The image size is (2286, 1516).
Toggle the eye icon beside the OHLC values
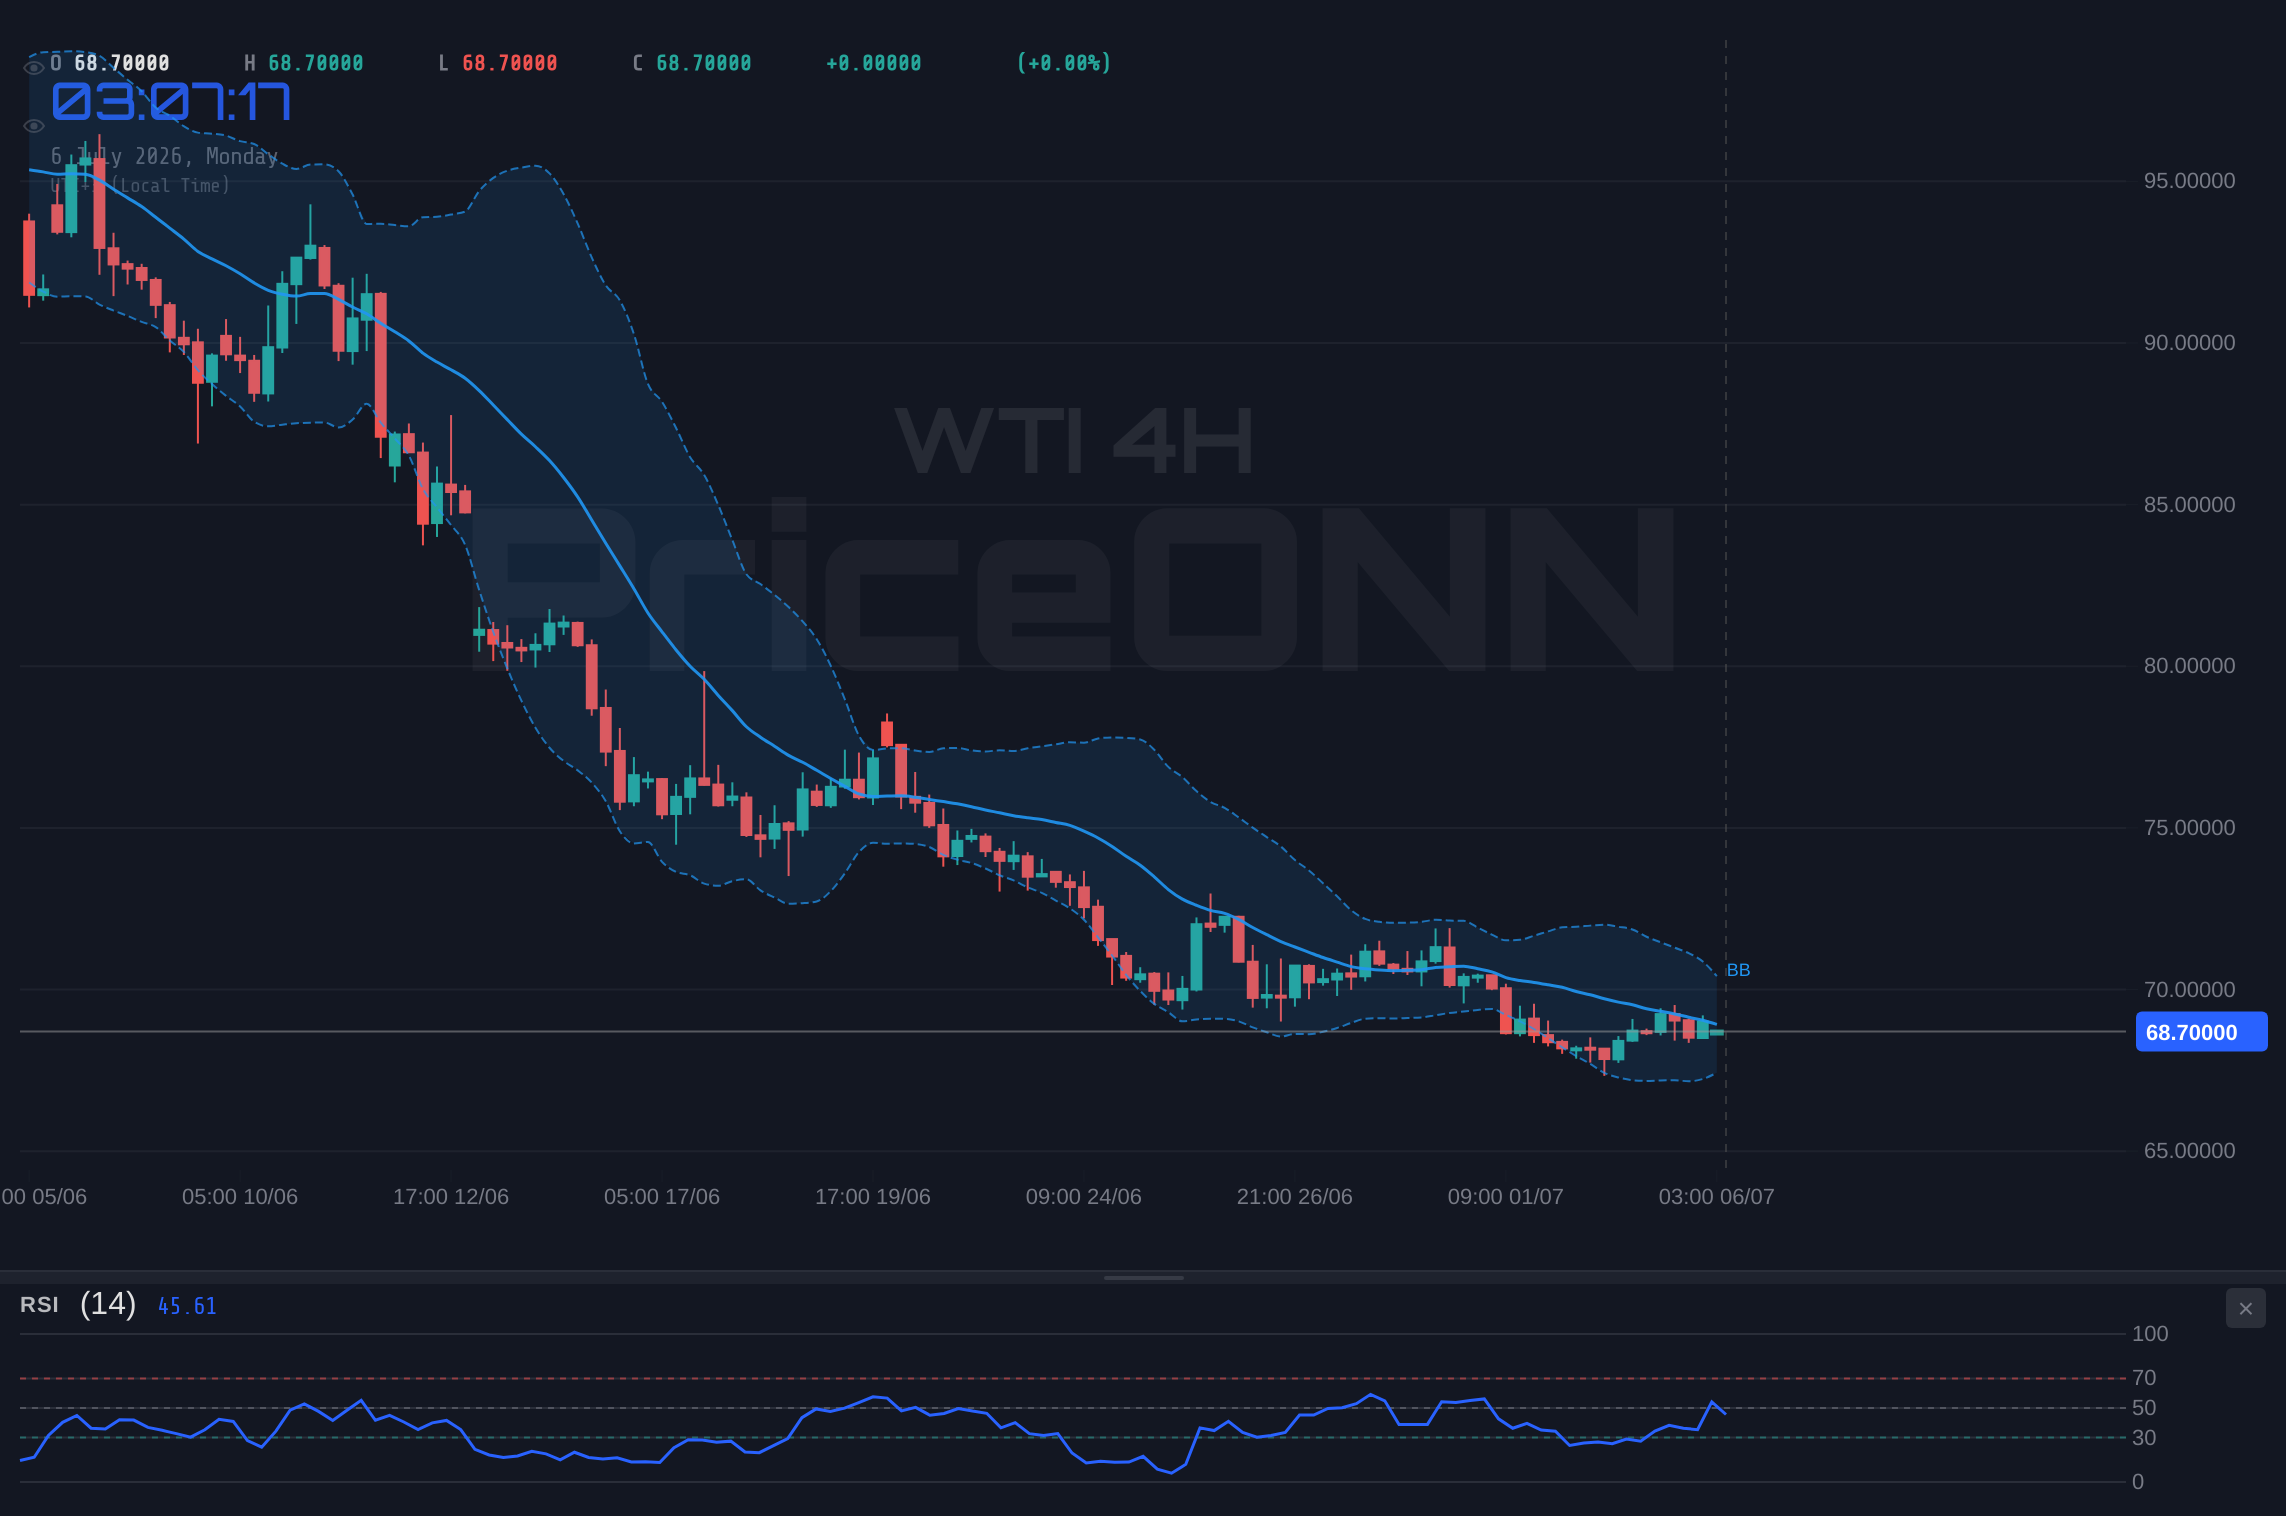pos(34,67)
